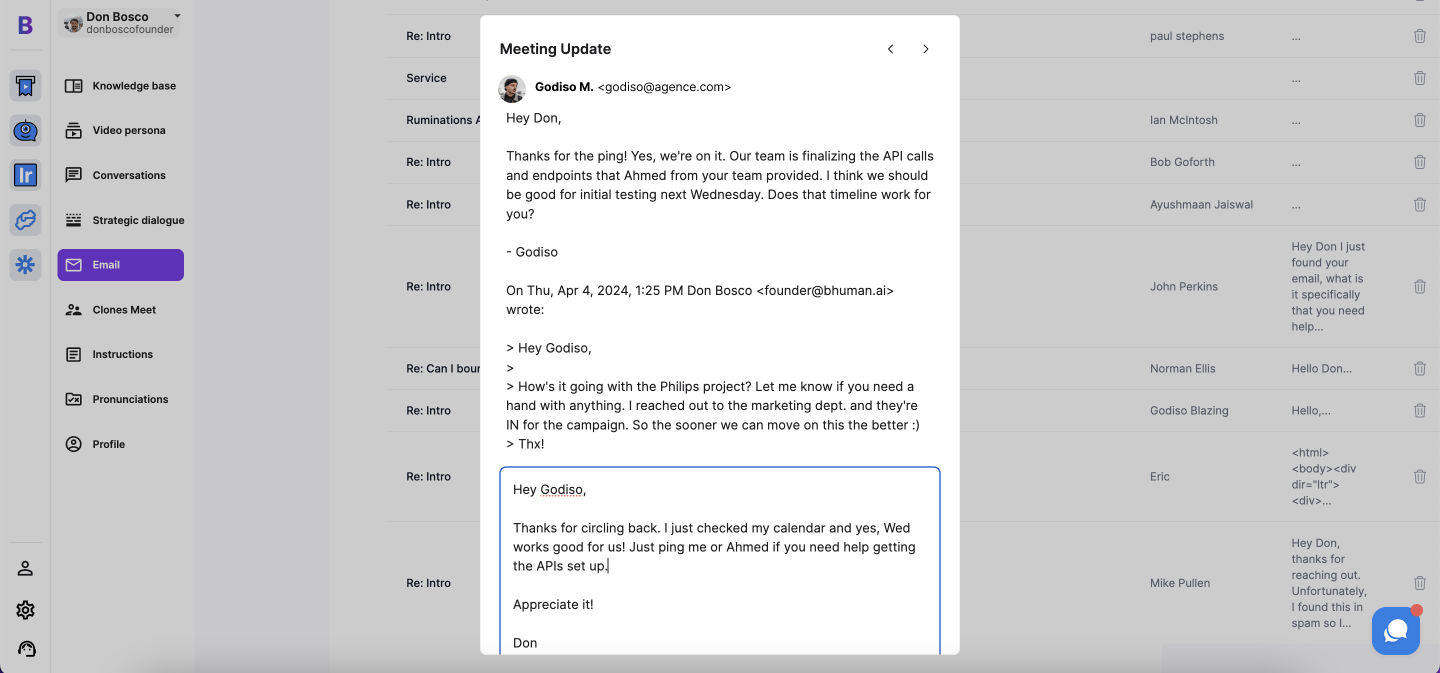Delete the John Perkins email row
The height and width of the screenshot is (673, 1440).
tap(1419, 287)
